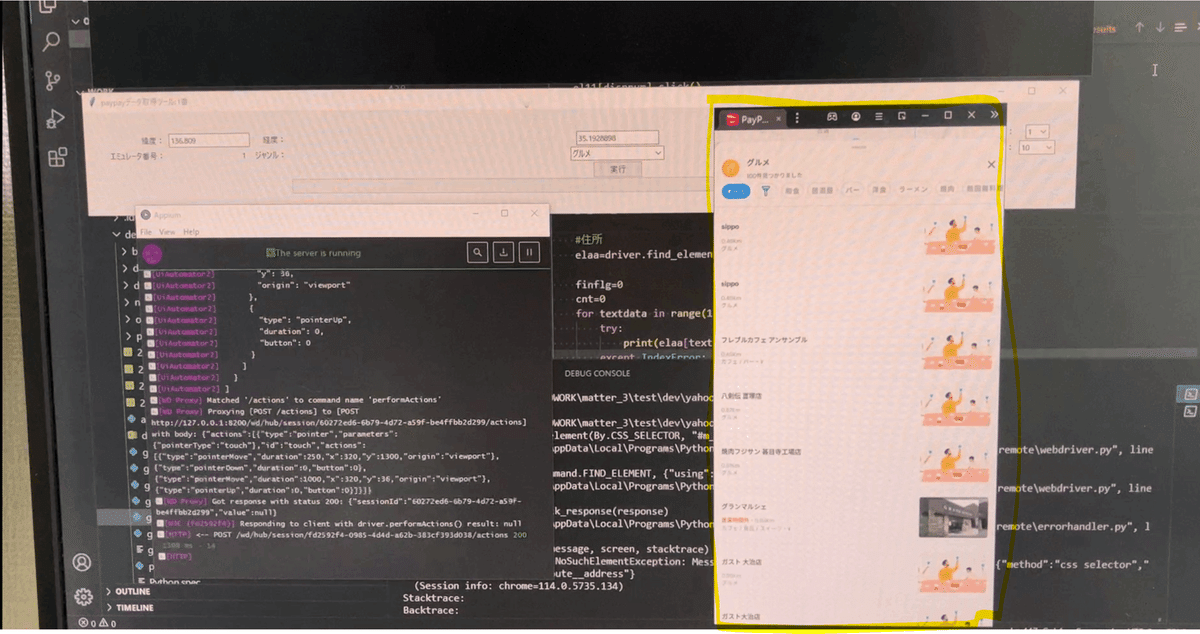Click the cnt=0 code line
The image size is (1200, 634).
pos(591,299)
